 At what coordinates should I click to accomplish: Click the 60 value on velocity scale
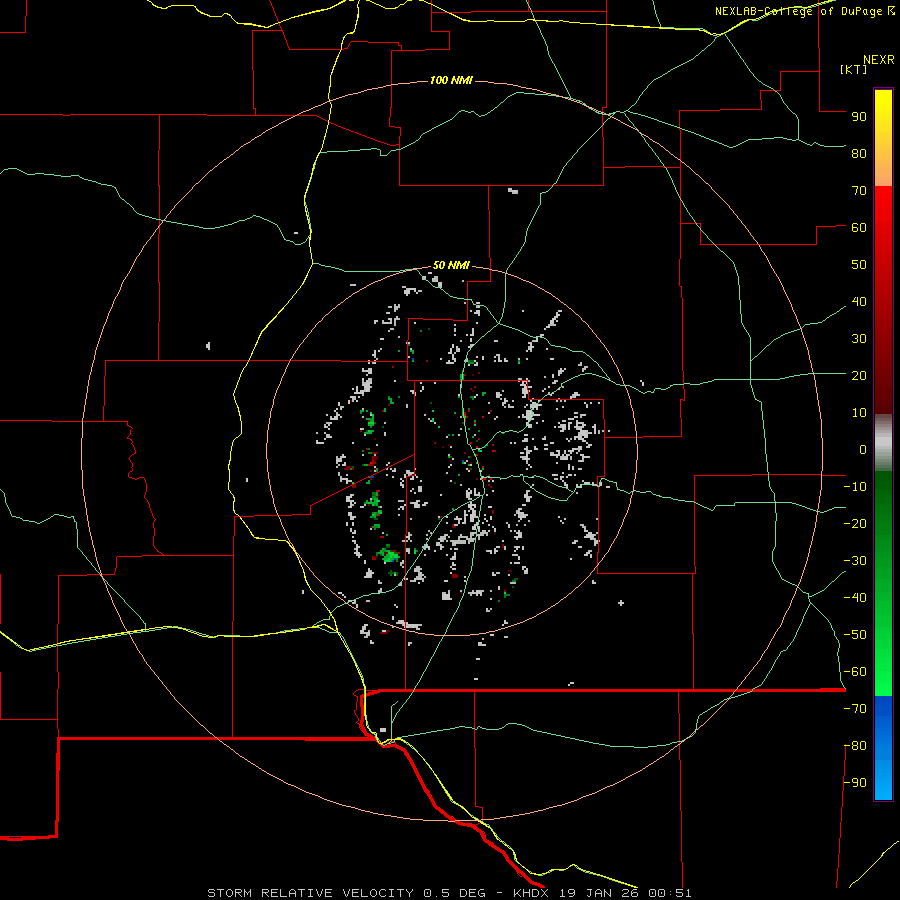[x=859, y=228]
